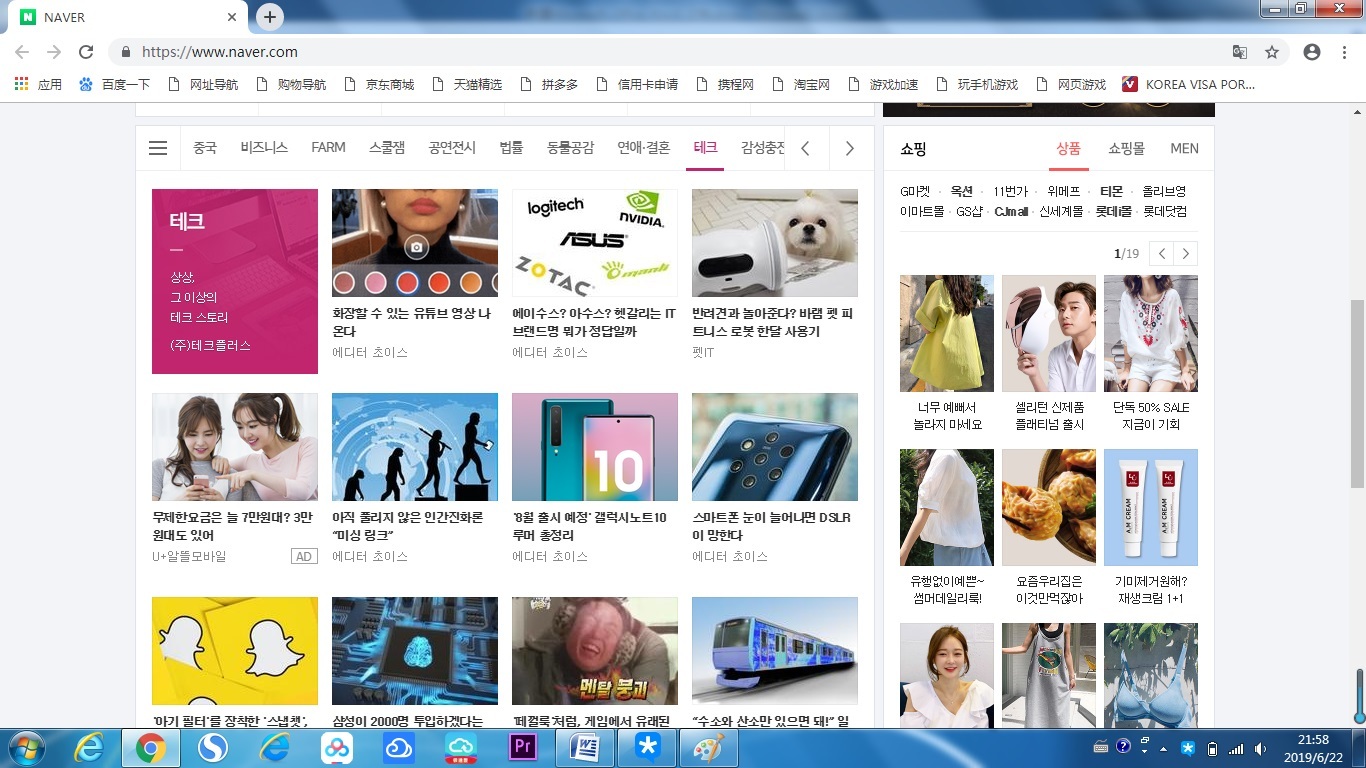
Task: Select the 쇼핑몰 shopping tab
Action: pyautogui.click(x=1126, y=148)
